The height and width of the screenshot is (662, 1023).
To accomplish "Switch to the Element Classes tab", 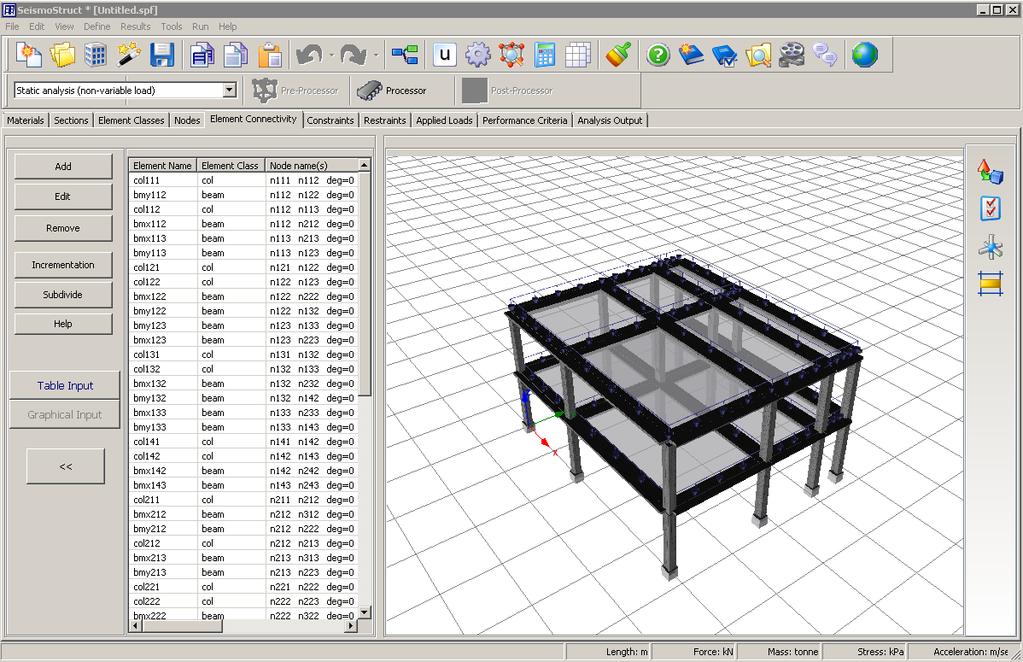I will (x=131, y=120).
